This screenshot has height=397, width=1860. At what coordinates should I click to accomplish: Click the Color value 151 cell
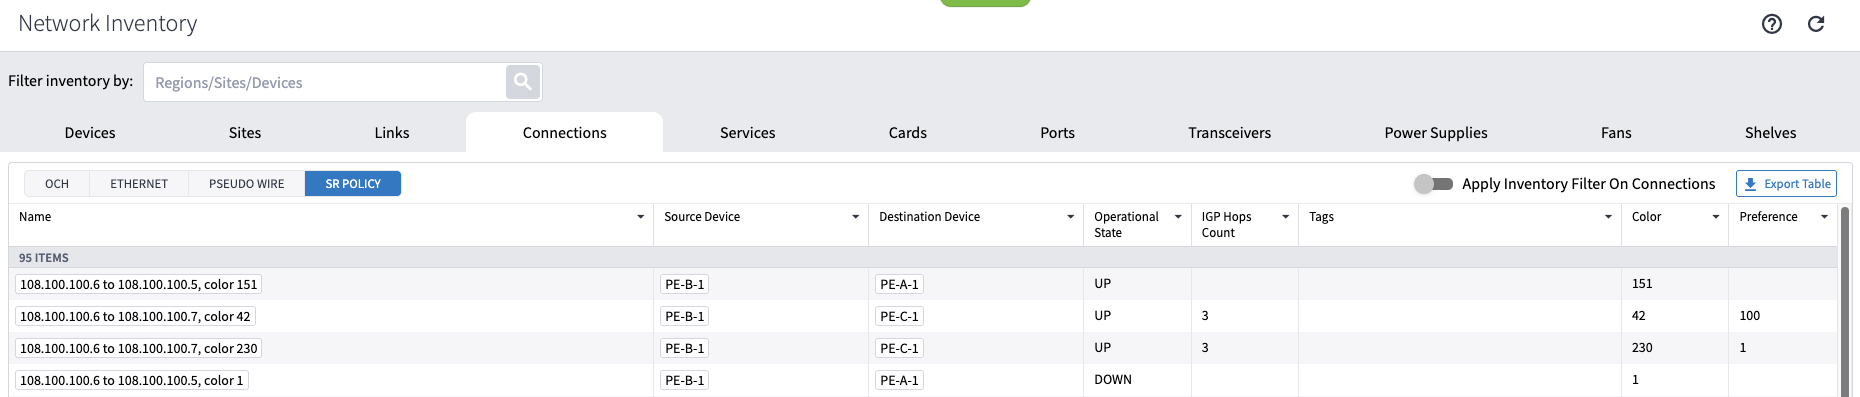1642,284
